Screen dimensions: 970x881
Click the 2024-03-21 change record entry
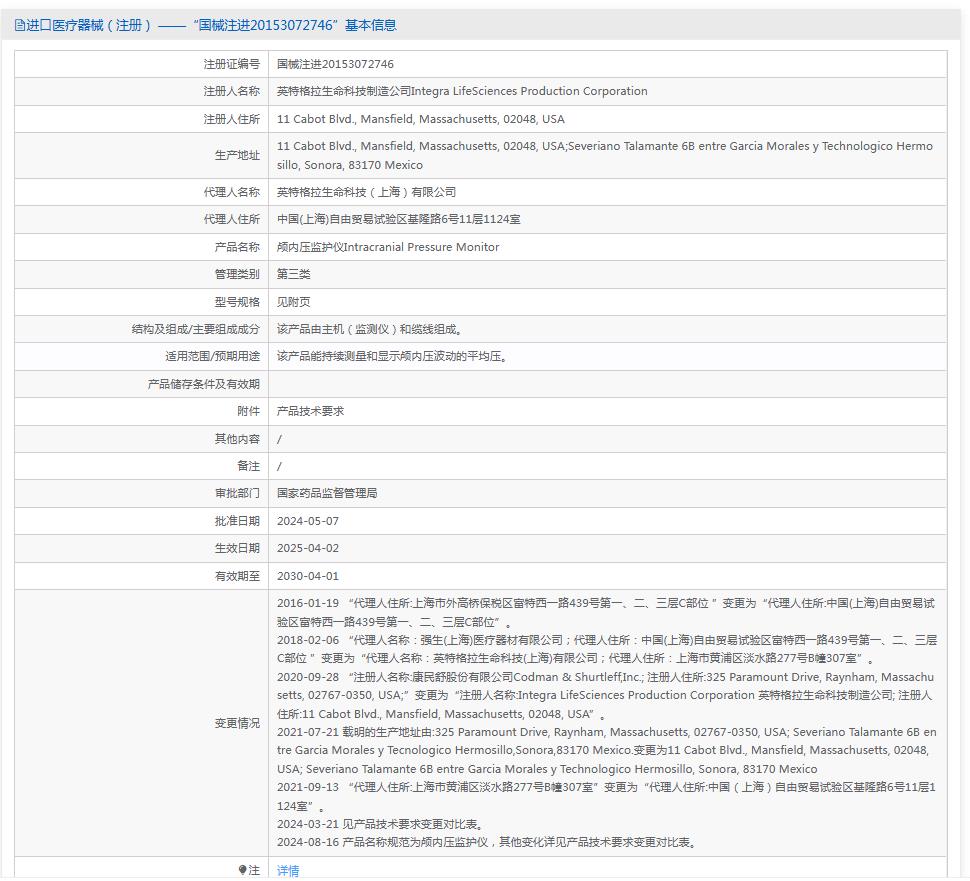click(381, 824)
